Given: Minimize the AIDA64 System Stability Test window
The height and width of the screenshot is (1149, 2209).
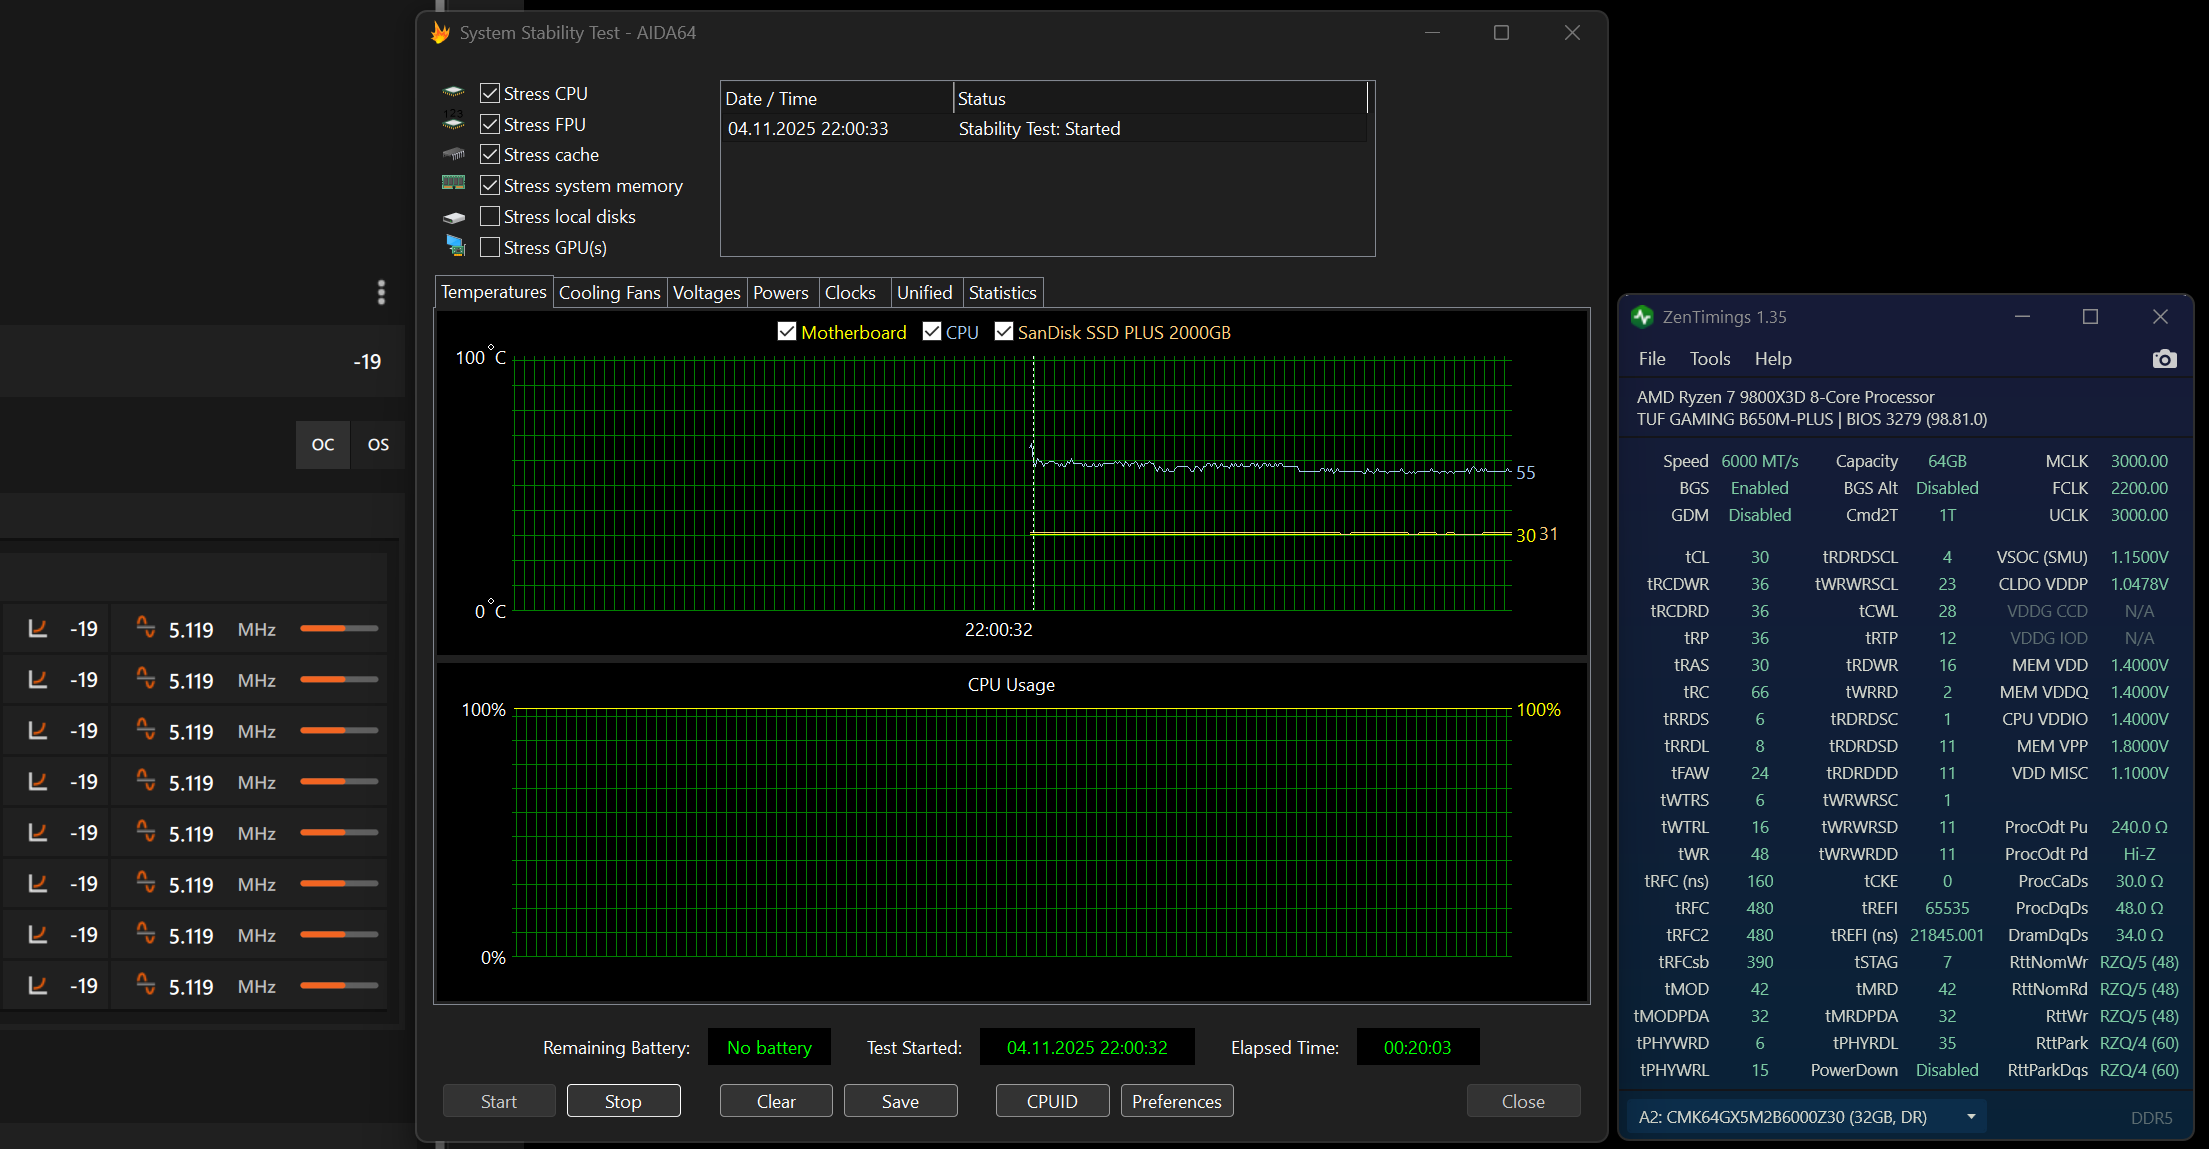Looking at the screenshot, I should [1432, 33].
